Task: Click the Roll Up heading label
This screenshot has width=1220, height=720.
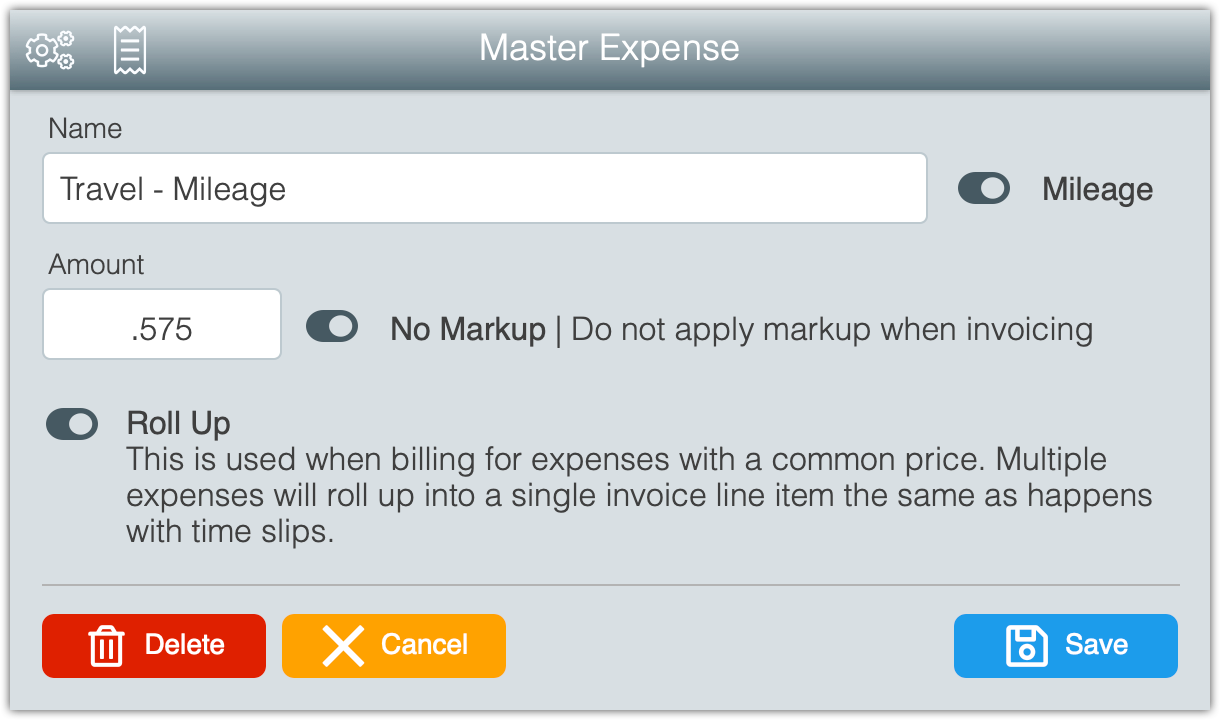Action: 179,424
